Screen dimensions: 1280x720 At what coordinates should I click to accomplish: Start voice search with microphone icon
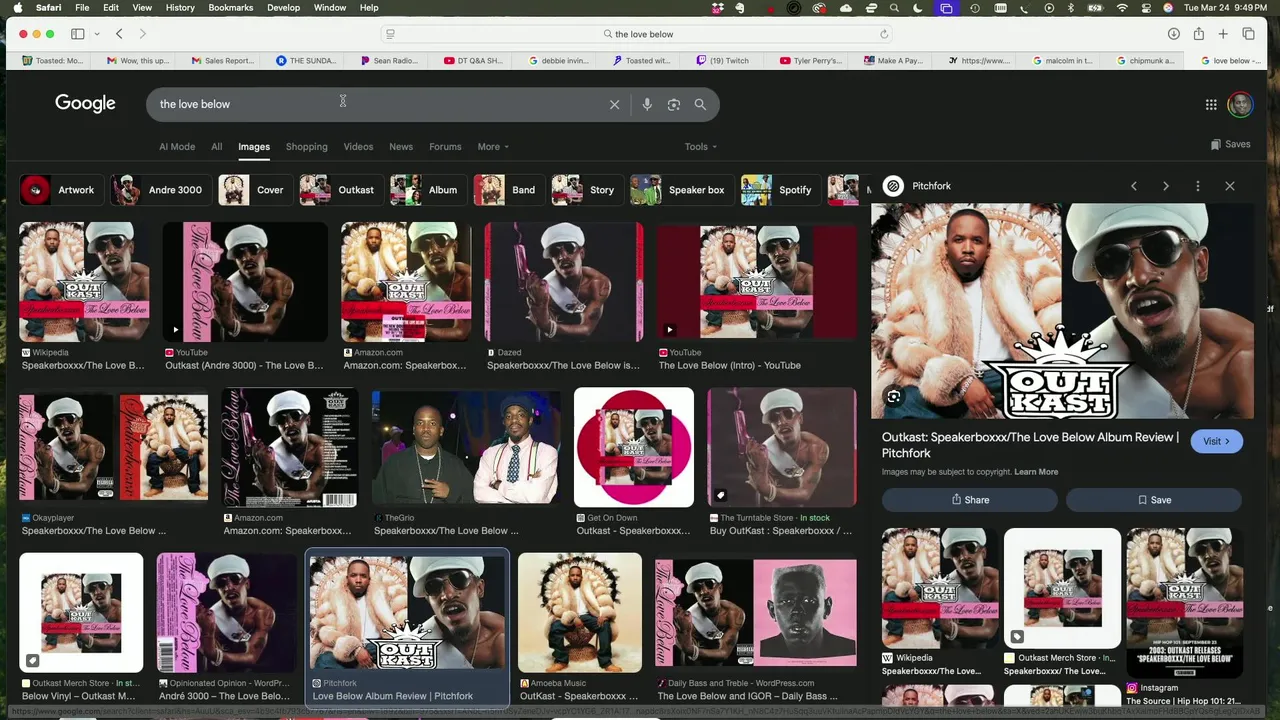tap(647, 104)
